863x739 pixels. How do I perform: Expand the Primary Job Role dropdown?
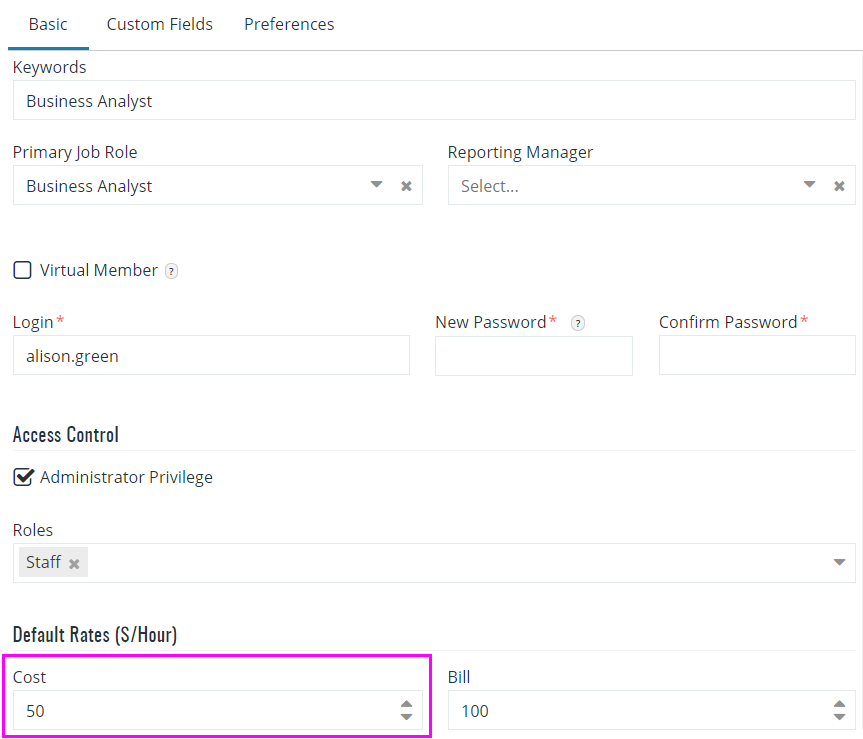point(376,184)
